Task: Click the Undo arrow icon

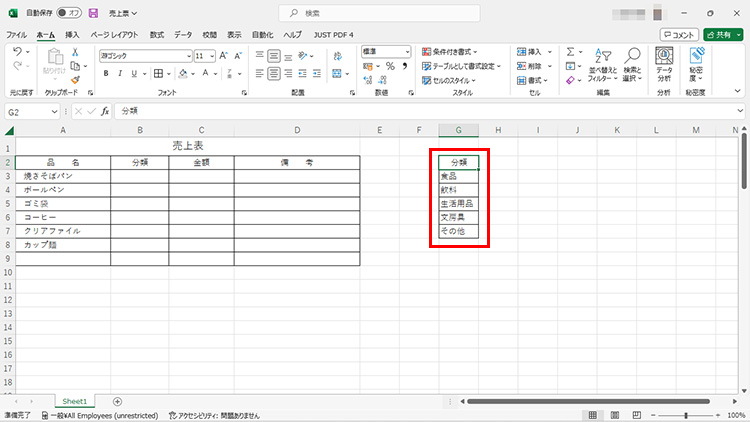Action: [x=17, y=52]
